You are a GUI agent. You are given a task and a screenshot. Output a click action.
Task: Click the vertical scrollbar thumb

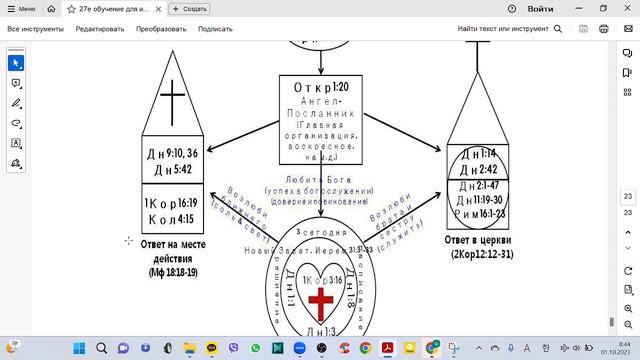coord(611,322)
